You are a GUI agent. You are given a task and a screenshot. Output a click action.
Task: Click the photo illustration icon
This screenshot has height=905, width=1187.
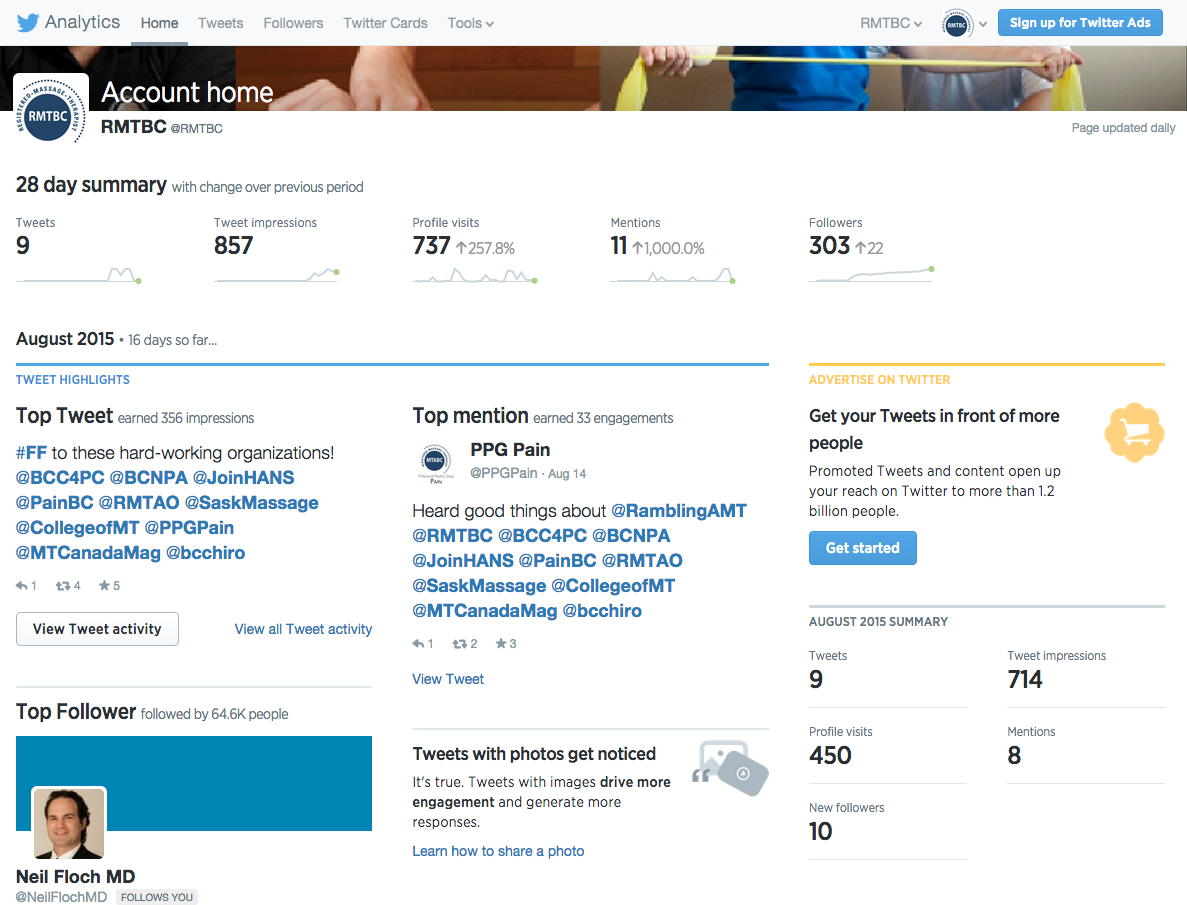pos(731,768)
